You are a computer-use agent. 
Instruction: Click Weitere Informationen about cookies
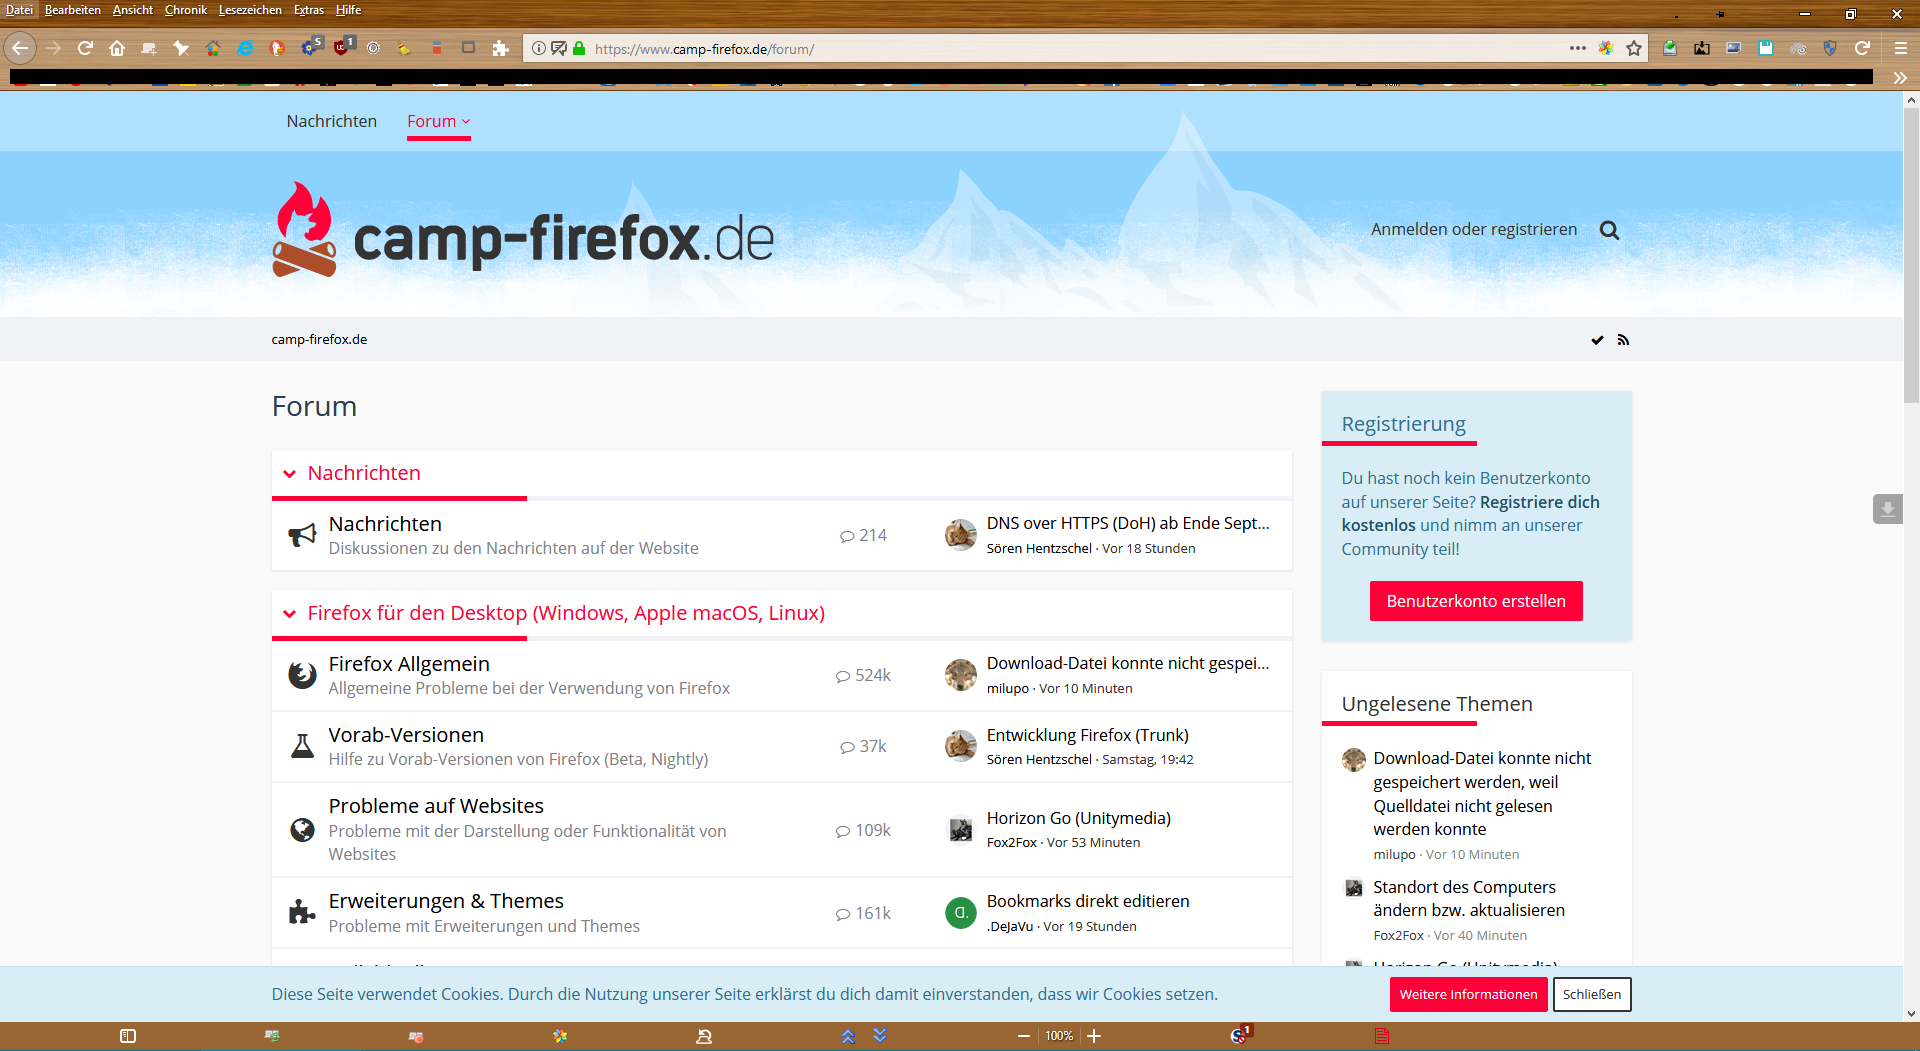1469,994
